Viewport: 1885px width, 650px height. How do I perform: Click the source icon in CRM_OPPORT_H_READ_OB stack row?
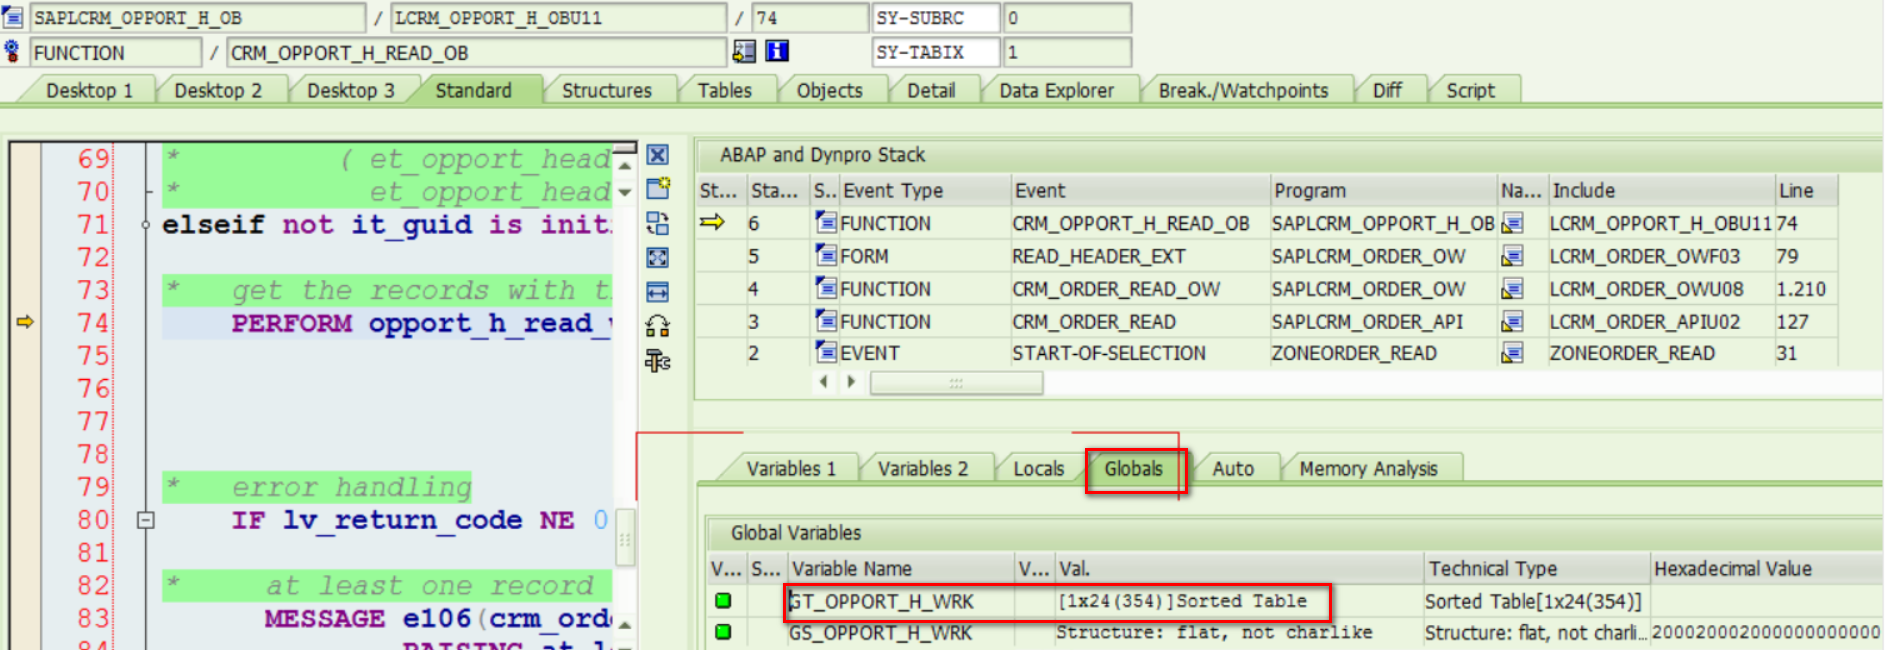[x=826, y=222]
